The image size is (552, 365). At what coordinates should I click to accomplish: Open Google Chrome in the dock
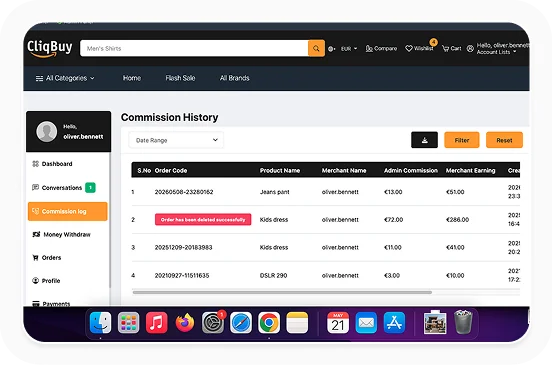pos(269,322)
